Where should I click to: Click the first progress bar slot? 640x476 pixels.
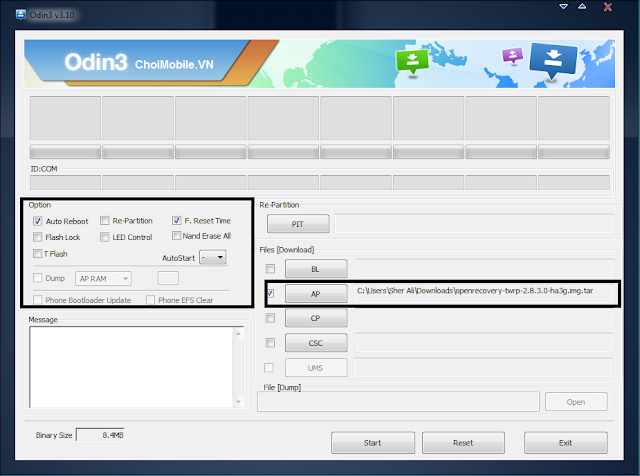[65, 151]
